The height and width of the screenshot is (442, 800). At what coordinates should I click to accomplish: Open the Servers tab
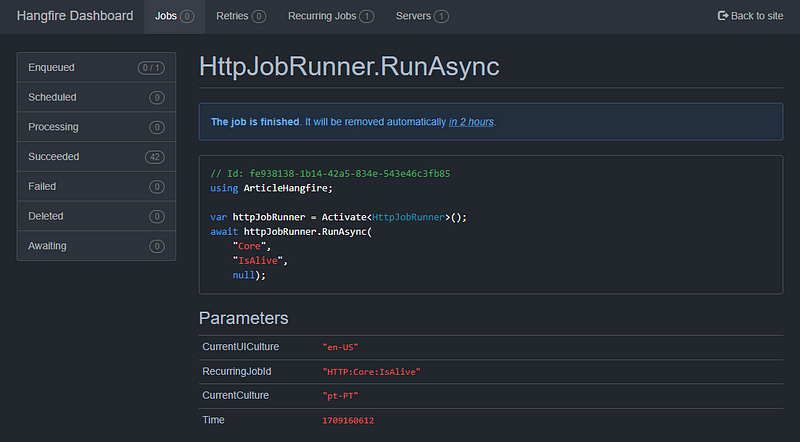422,16
